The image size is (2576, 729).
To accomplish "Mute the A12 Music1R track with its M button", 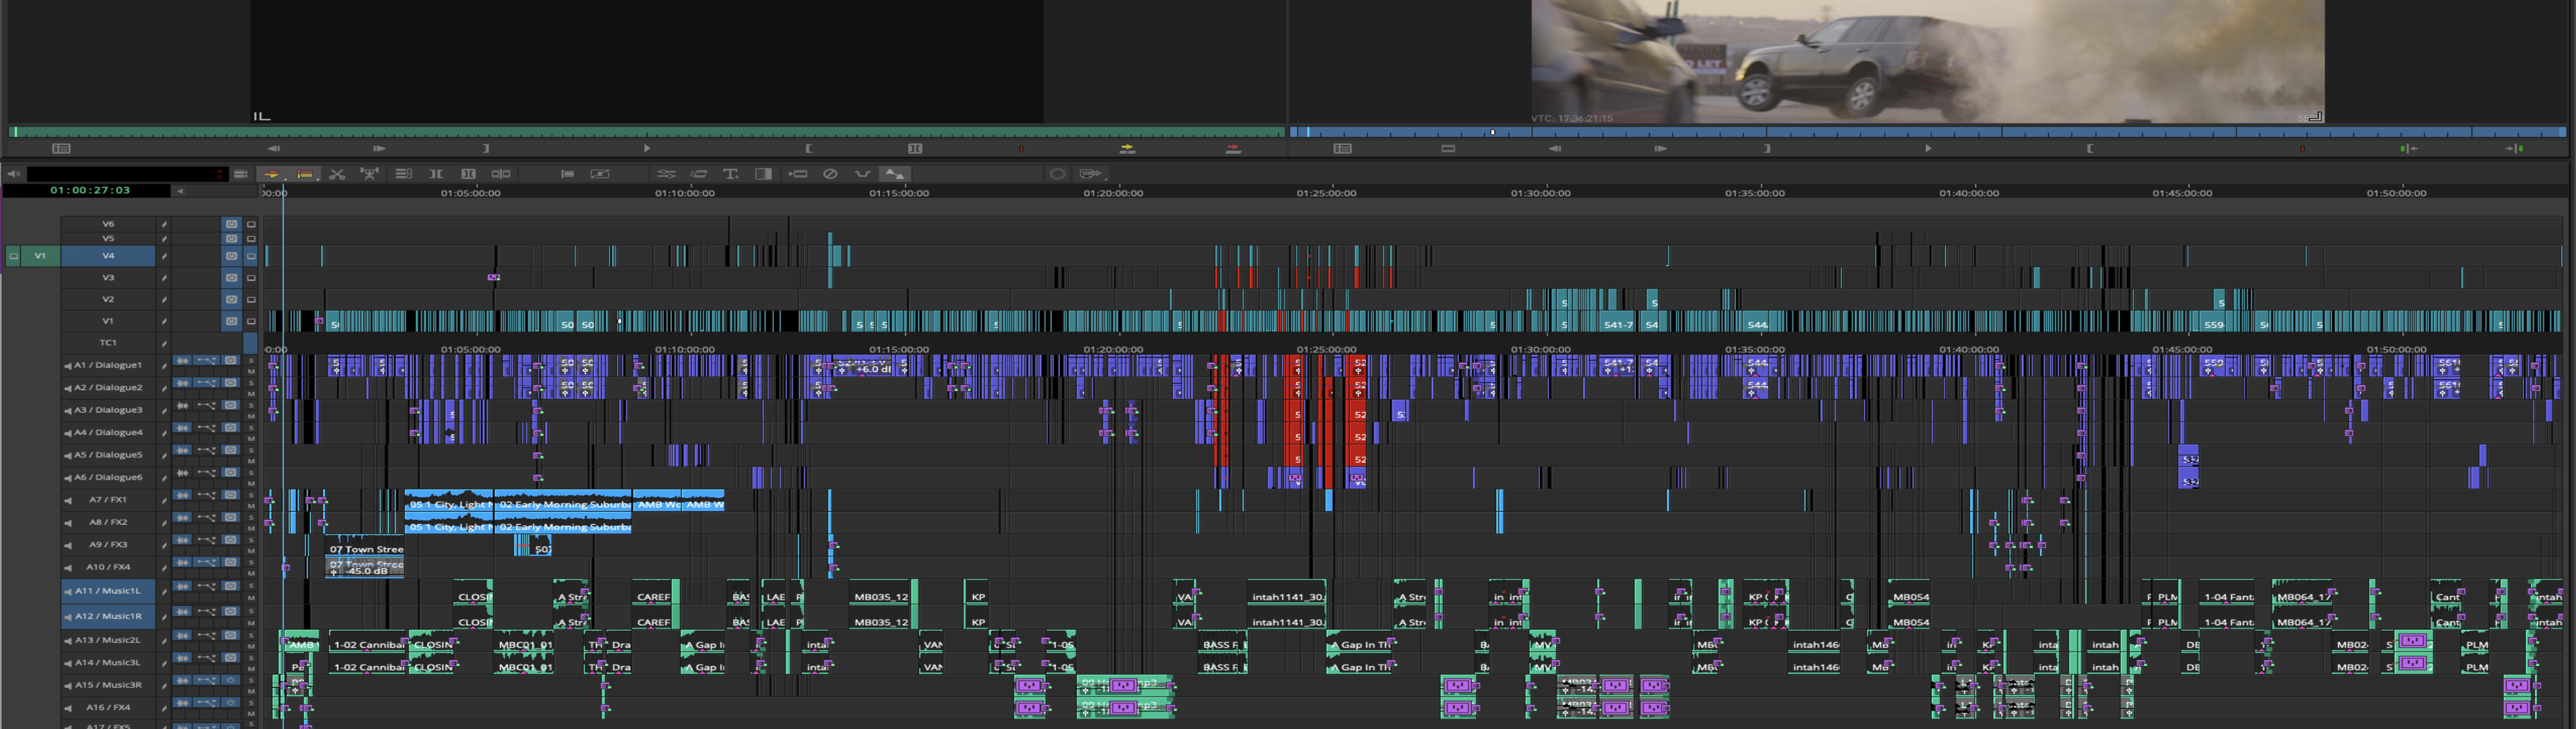I will coord(251,623).
